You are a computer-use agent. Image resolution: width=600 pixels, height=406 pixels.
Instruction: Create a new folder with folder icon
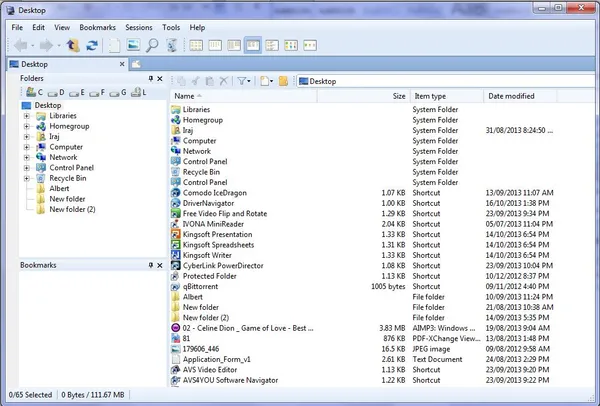(283, 81)
